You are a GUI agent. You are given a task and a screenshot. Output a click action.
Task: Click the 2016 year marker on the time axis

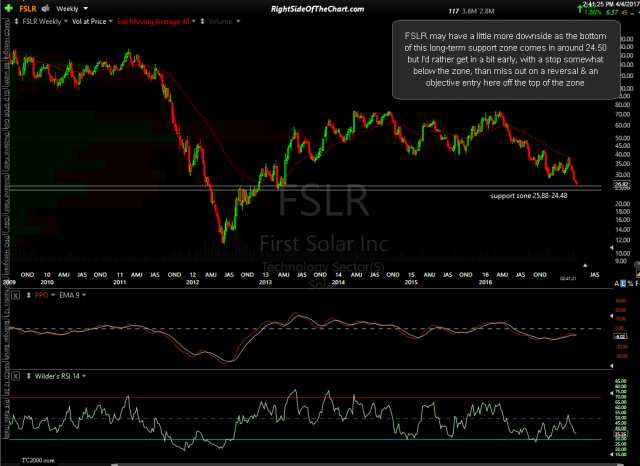(x=485, y=282)
